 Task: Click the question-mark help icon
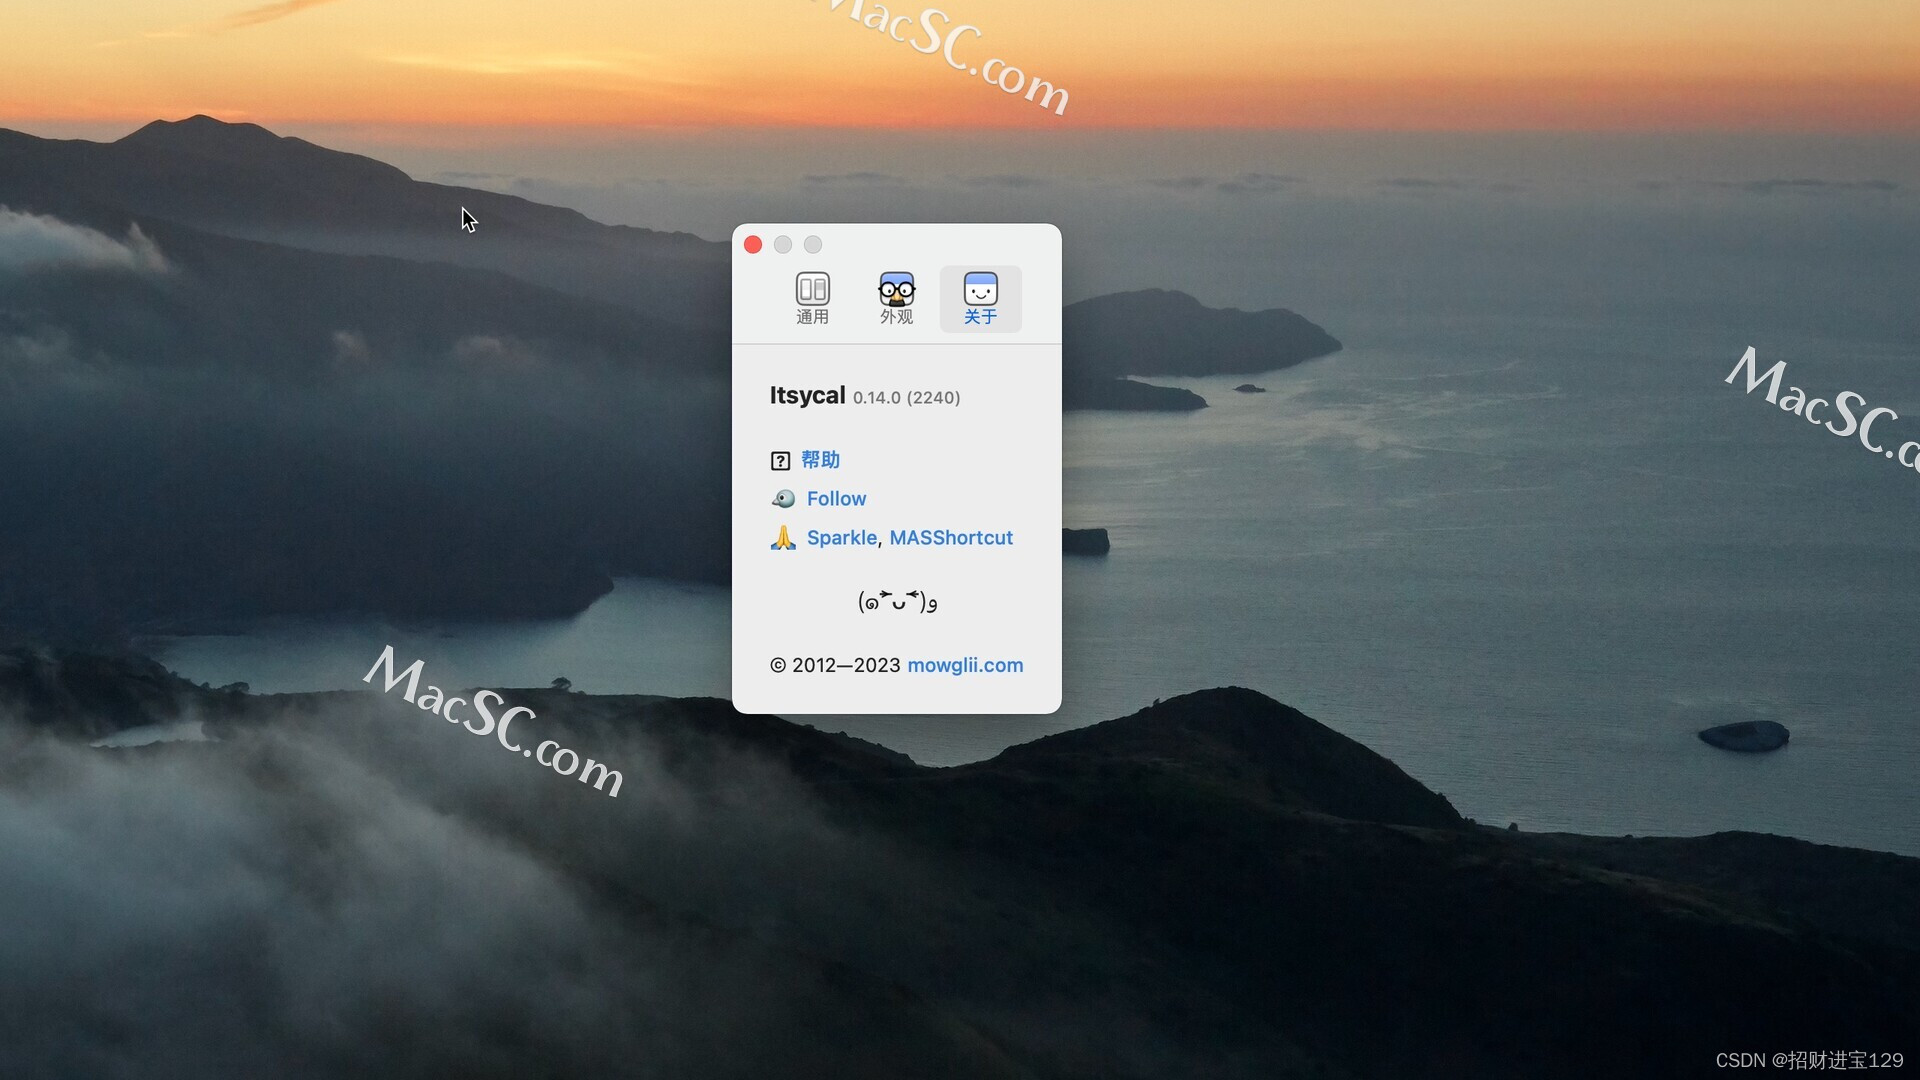[x=780, y=461]
